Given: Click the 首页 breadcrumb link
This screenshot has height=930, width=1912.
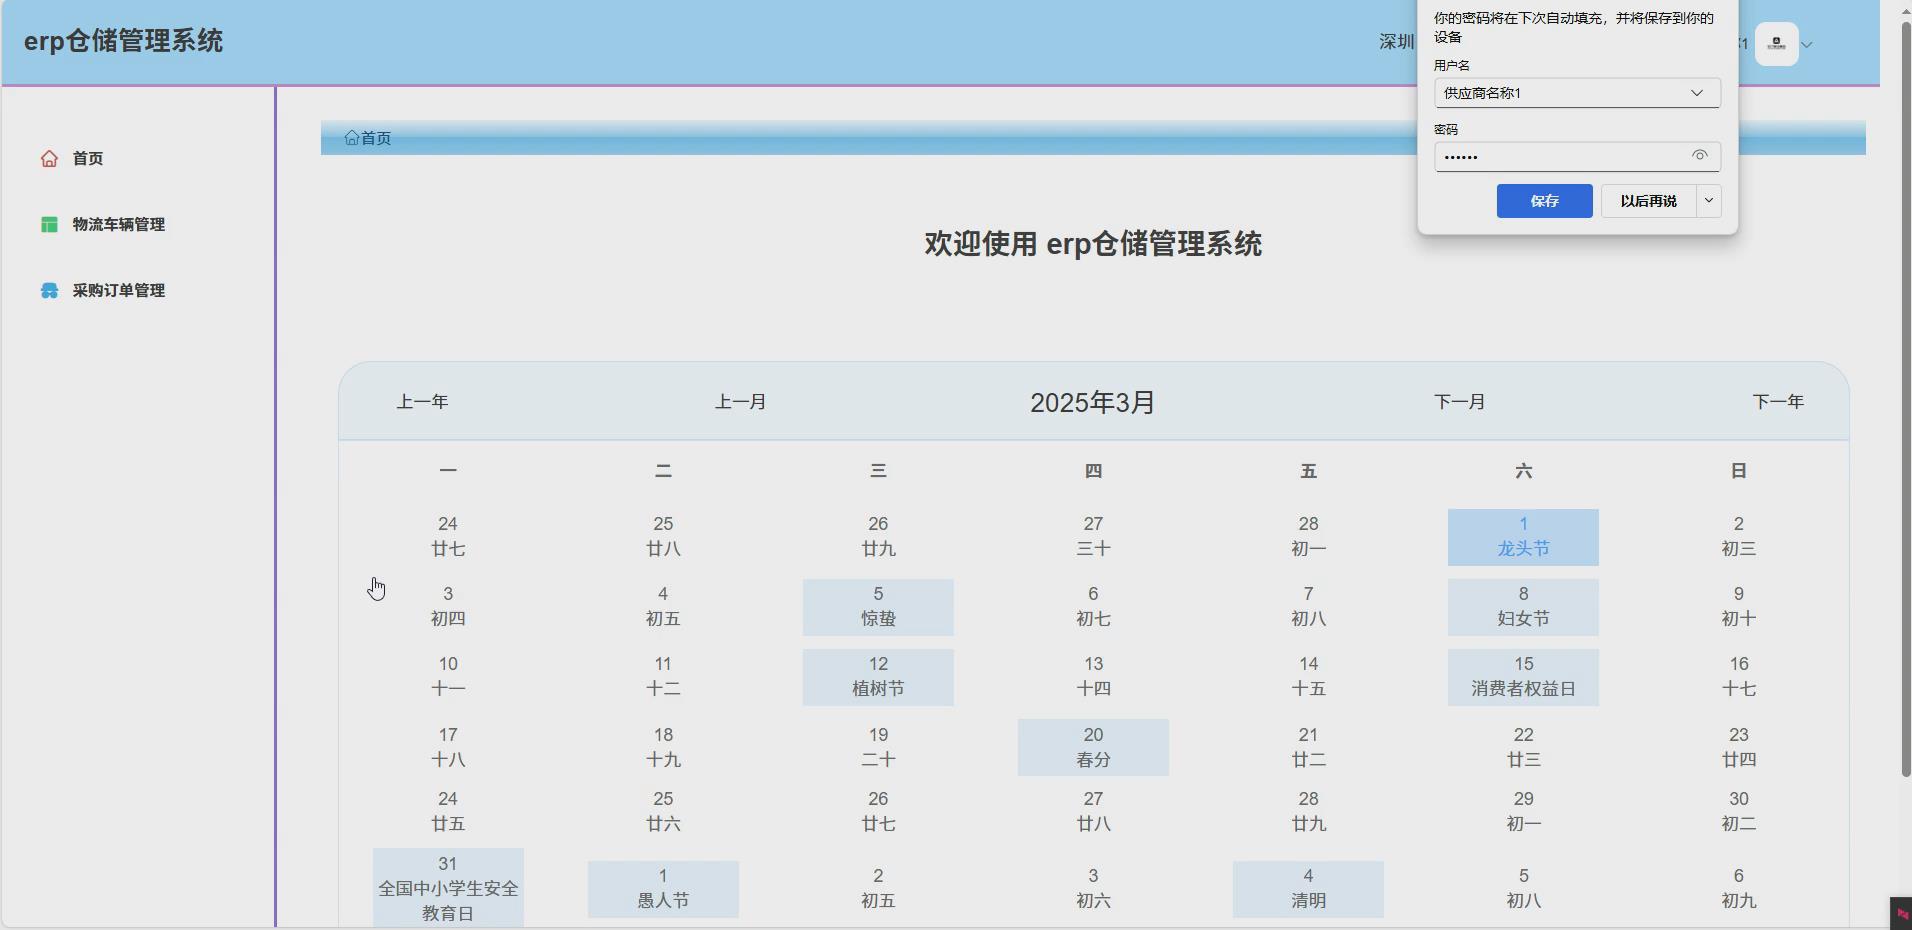Looking at the screenshot, I should pos(376,138).
